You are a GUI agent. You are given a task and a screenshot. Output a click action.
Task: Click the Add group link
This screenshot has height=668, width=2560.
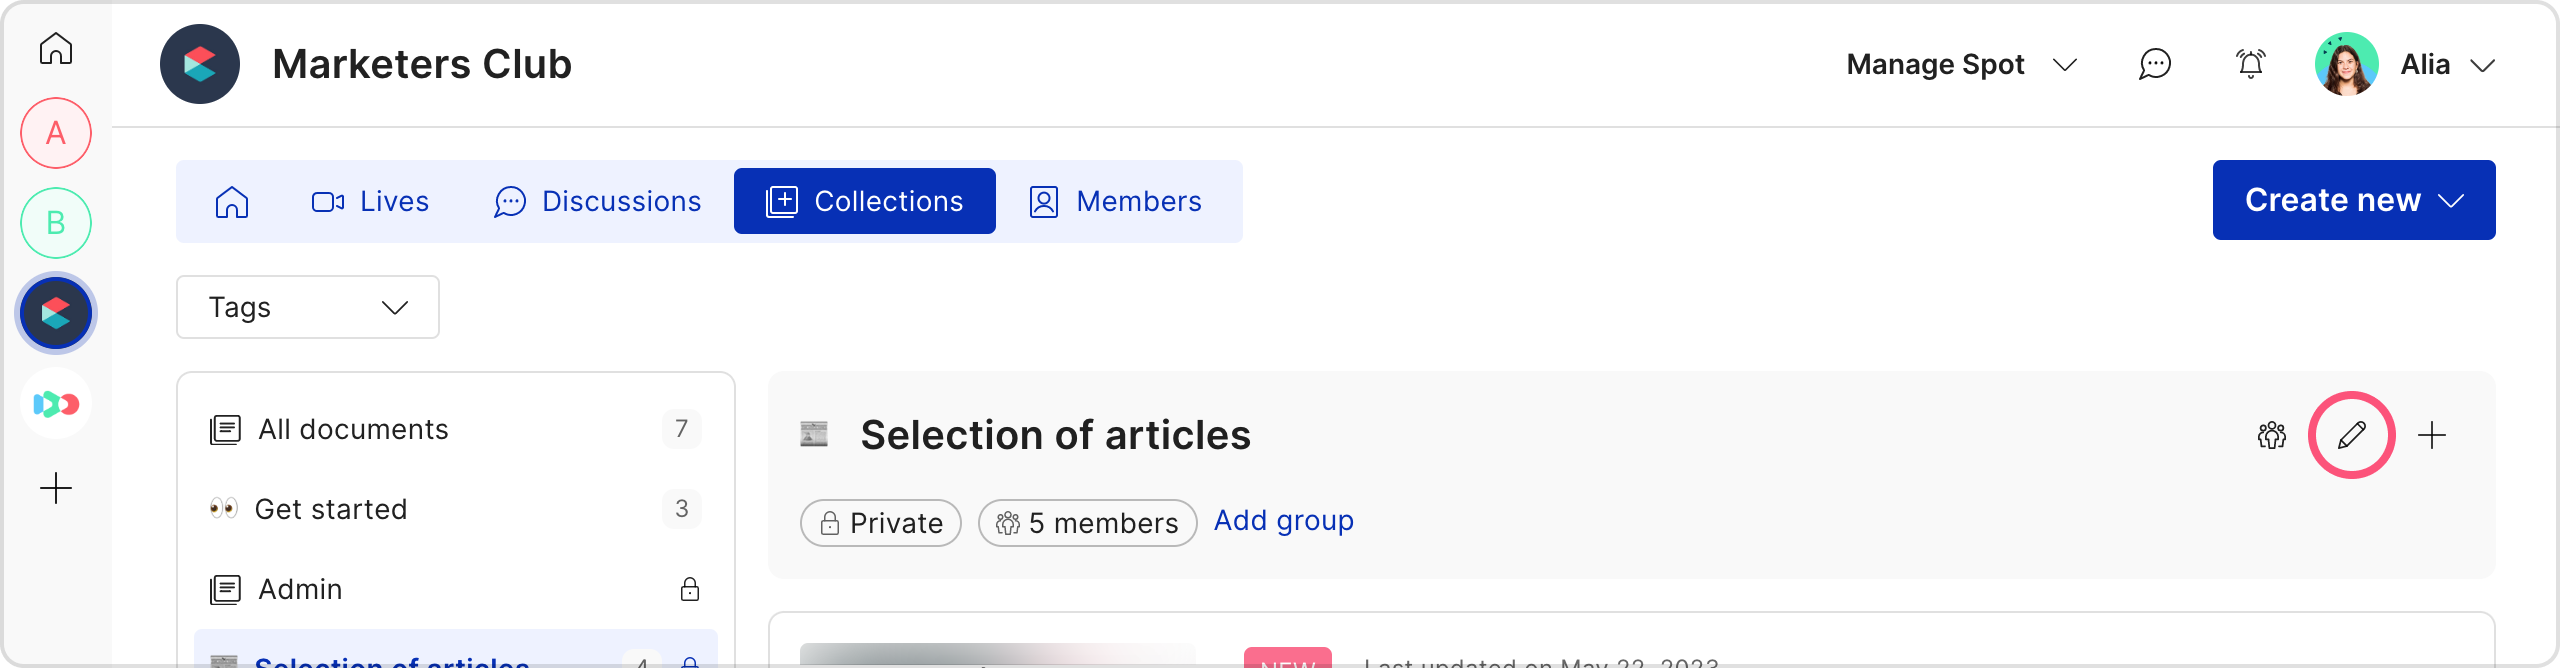[x=1283, y=521]
